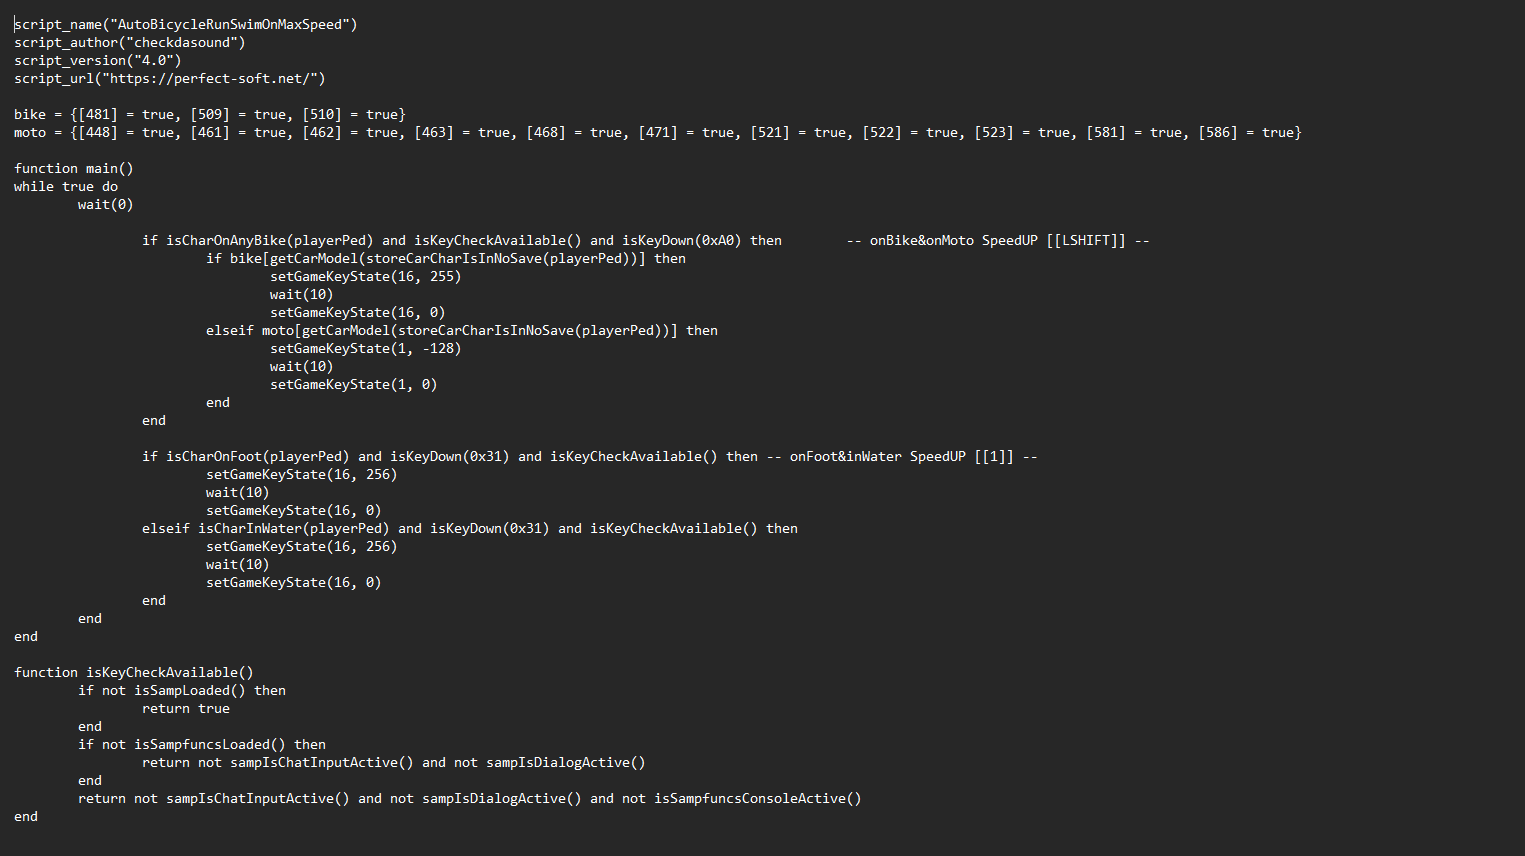Click the onFoot&inWater SpeedUP comment
1525x856 pixels.
click(912, 456)
